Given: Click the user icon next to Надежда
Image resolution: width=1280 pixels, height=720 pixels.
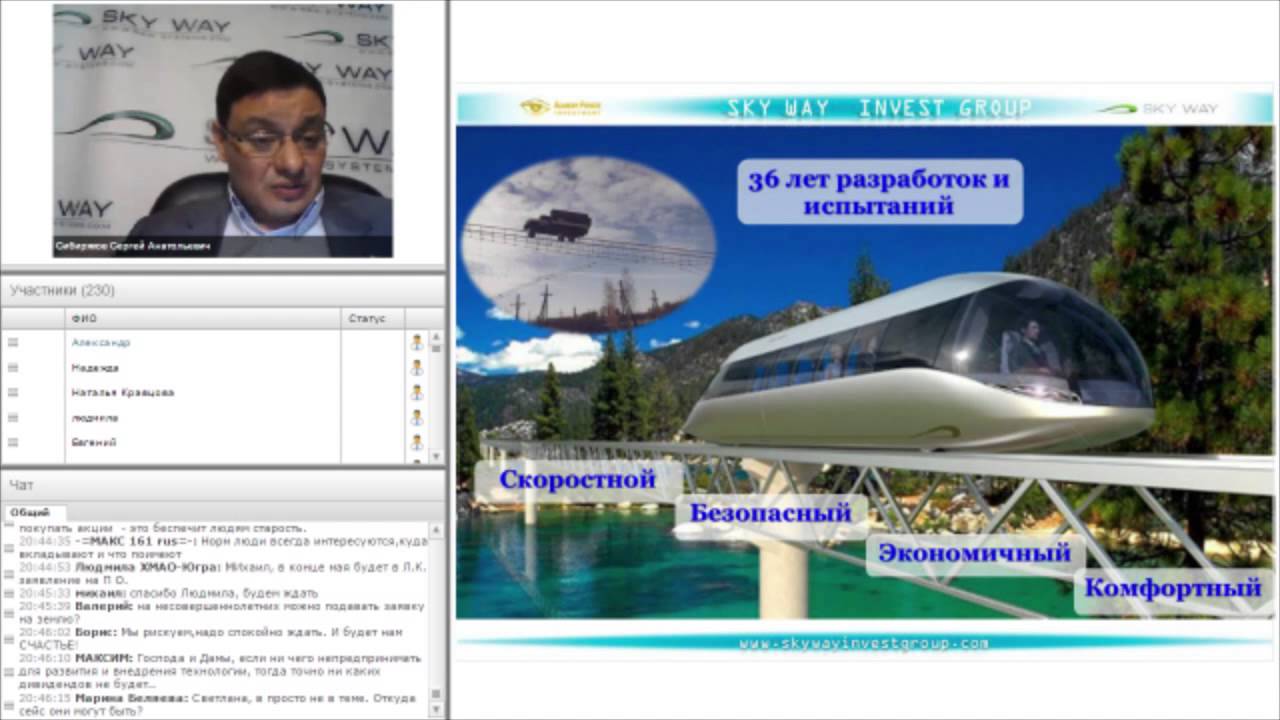Looking at the screenshot, I should pyautogui.click(x=417, y=367).
